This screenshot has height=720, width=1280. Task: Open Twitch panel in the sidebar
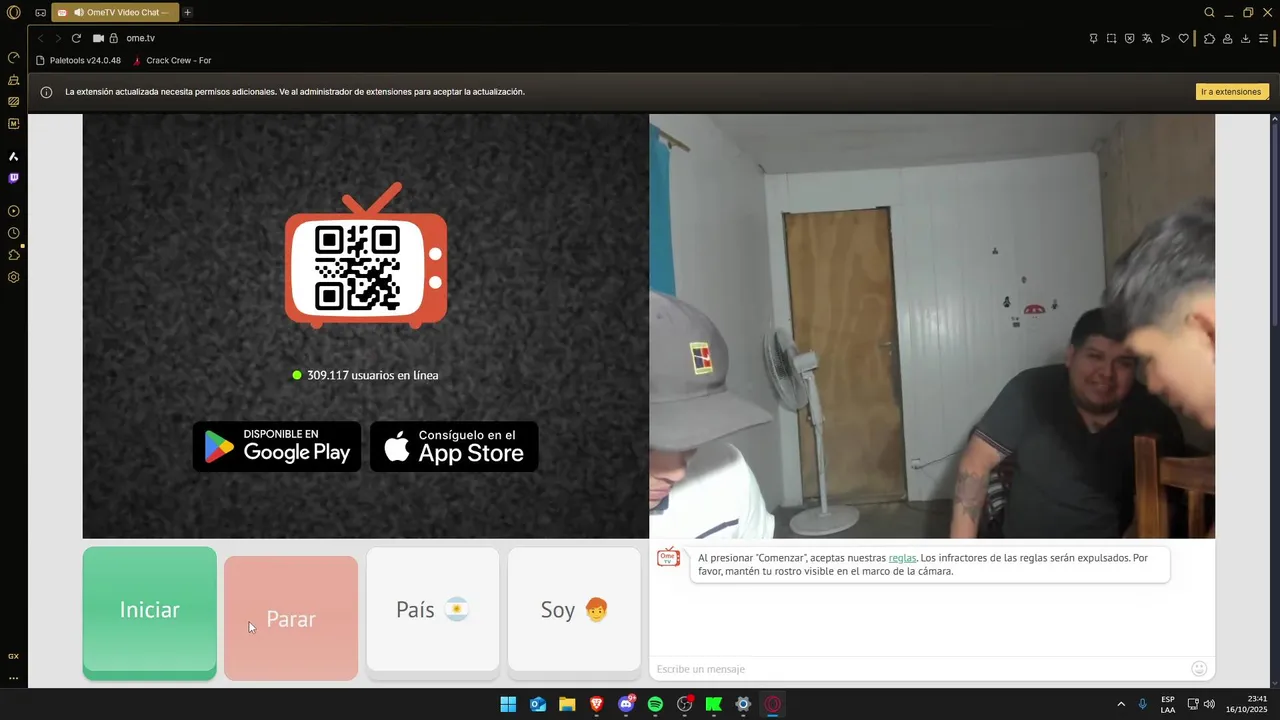(13, 178)
